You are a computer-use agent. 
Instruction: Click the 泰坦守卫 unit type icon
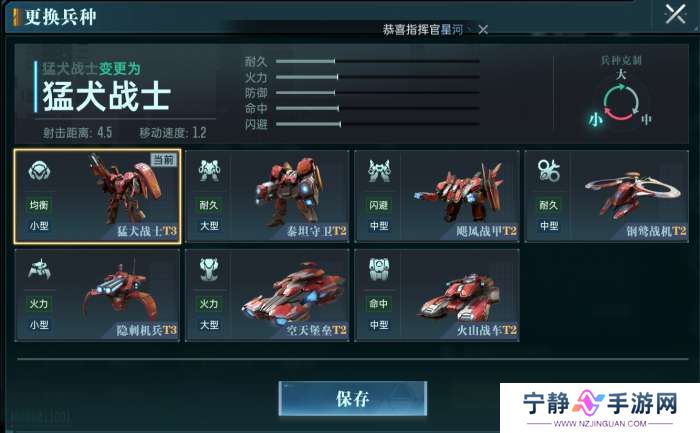pyautogui.click(x=209, y=171)
